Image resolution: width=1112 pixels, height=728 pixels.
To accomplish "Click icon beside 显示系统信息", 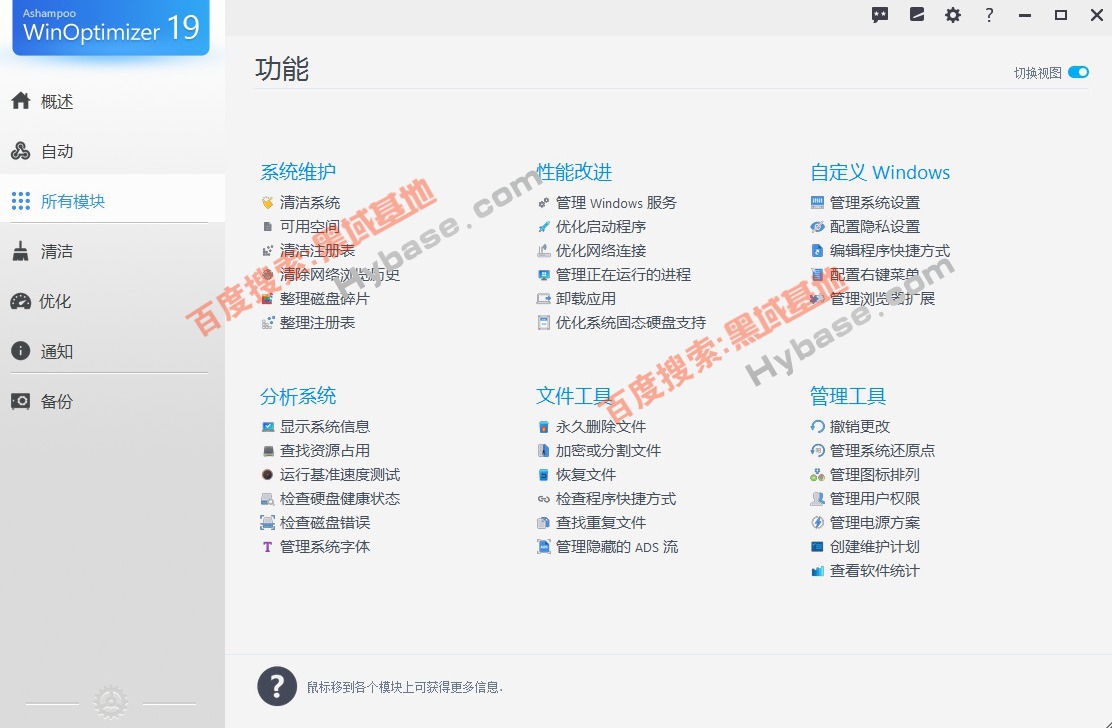I will (267, 427).
